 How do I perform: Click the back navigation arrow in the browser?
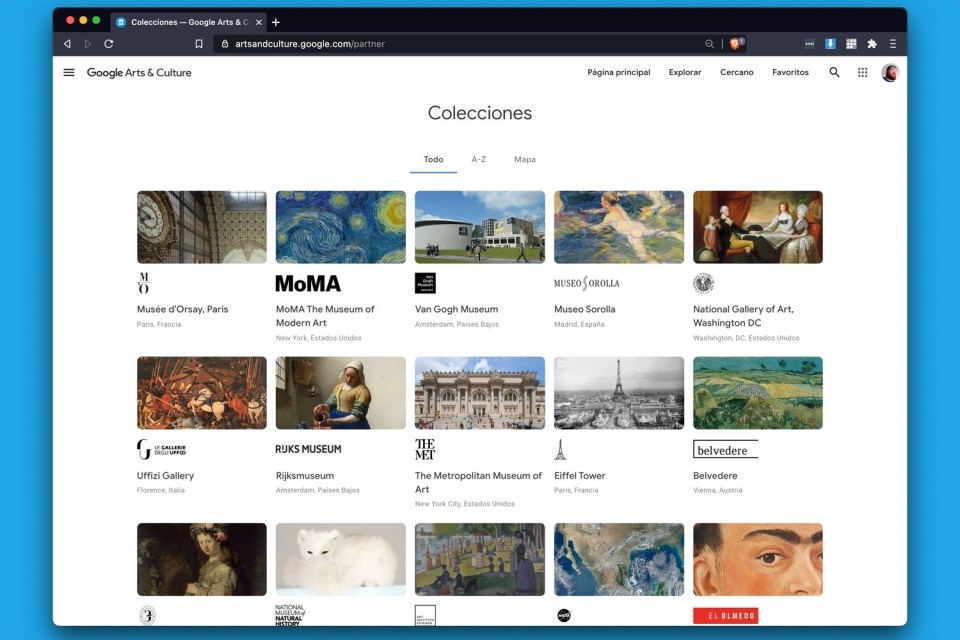66,44
